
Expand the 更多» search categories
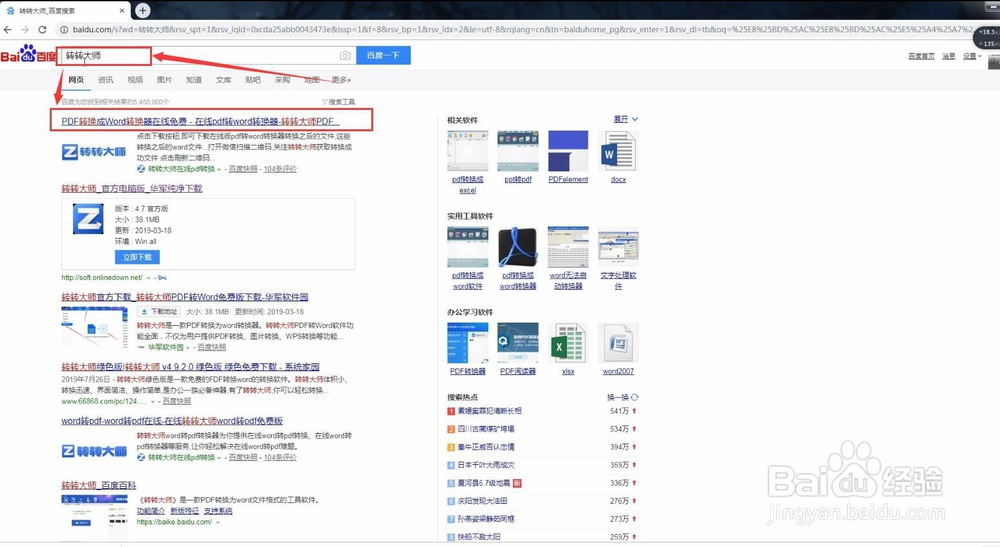click(x=341, y=80)
